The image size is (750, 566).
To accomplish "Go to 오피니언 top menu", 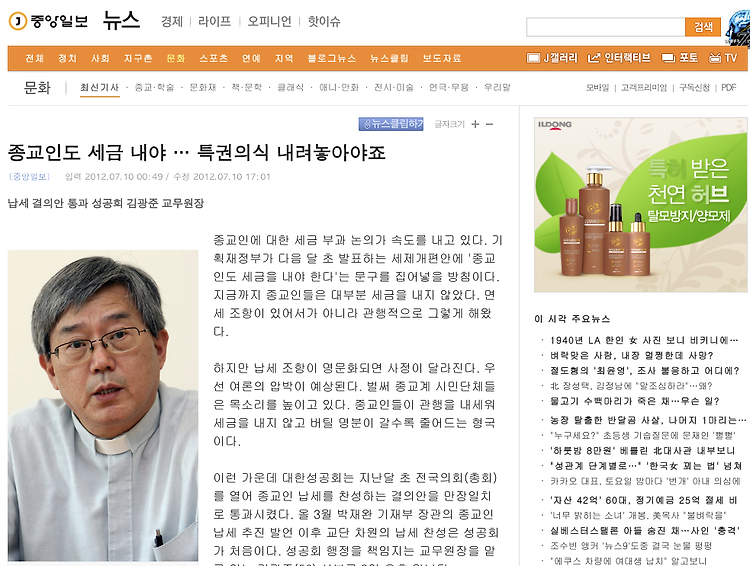I will [x=269, y=22].
